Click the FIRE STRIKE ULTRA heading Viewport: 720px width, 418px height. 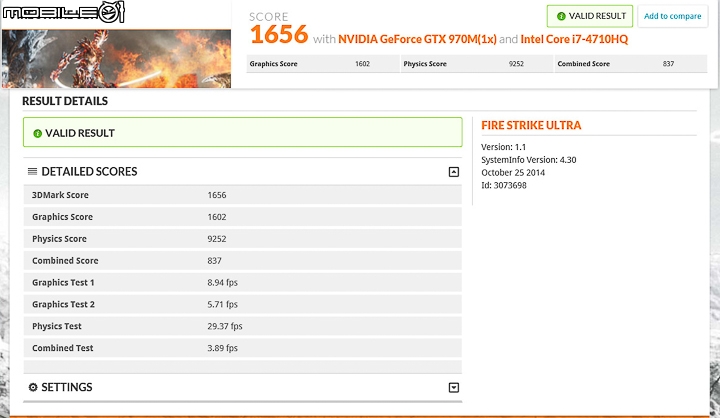click(x=531, y=125)
